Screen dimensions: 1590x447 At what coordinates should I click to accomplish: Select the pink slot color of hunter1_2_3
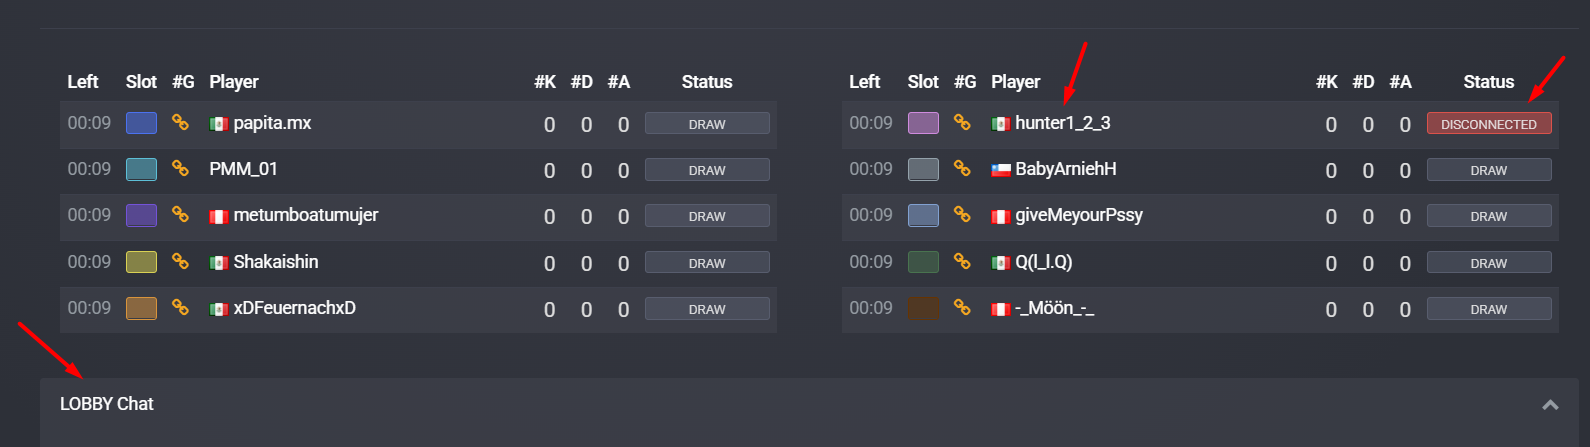[923, 123]
